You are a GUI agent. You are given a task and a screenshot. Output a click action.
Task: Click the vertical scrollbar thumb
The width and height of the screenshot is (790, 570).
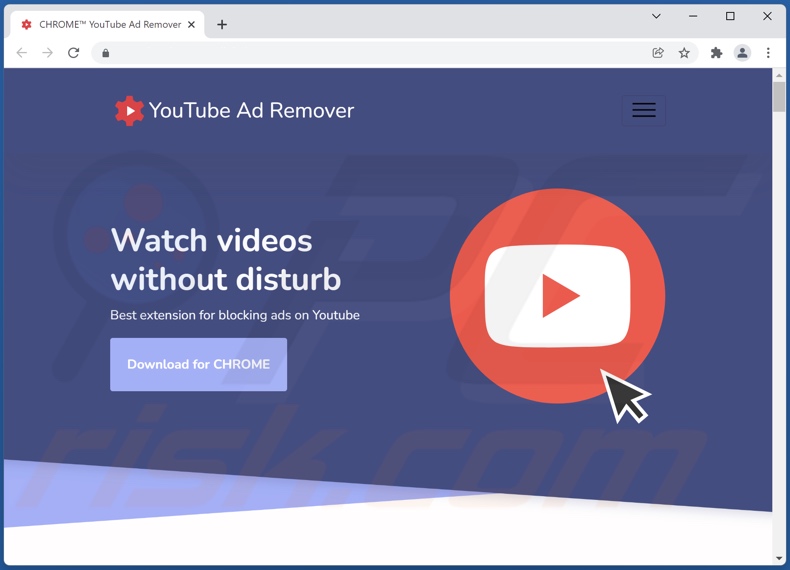[x=779, y=97]
